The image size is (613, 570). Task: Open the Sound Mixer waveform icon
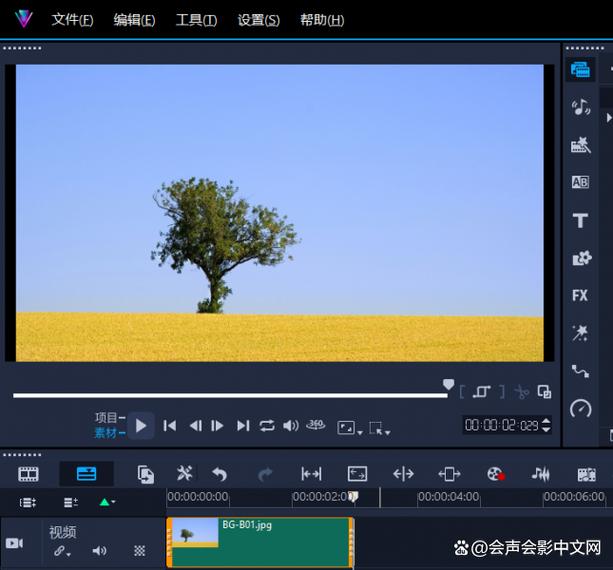click(541, 474)
